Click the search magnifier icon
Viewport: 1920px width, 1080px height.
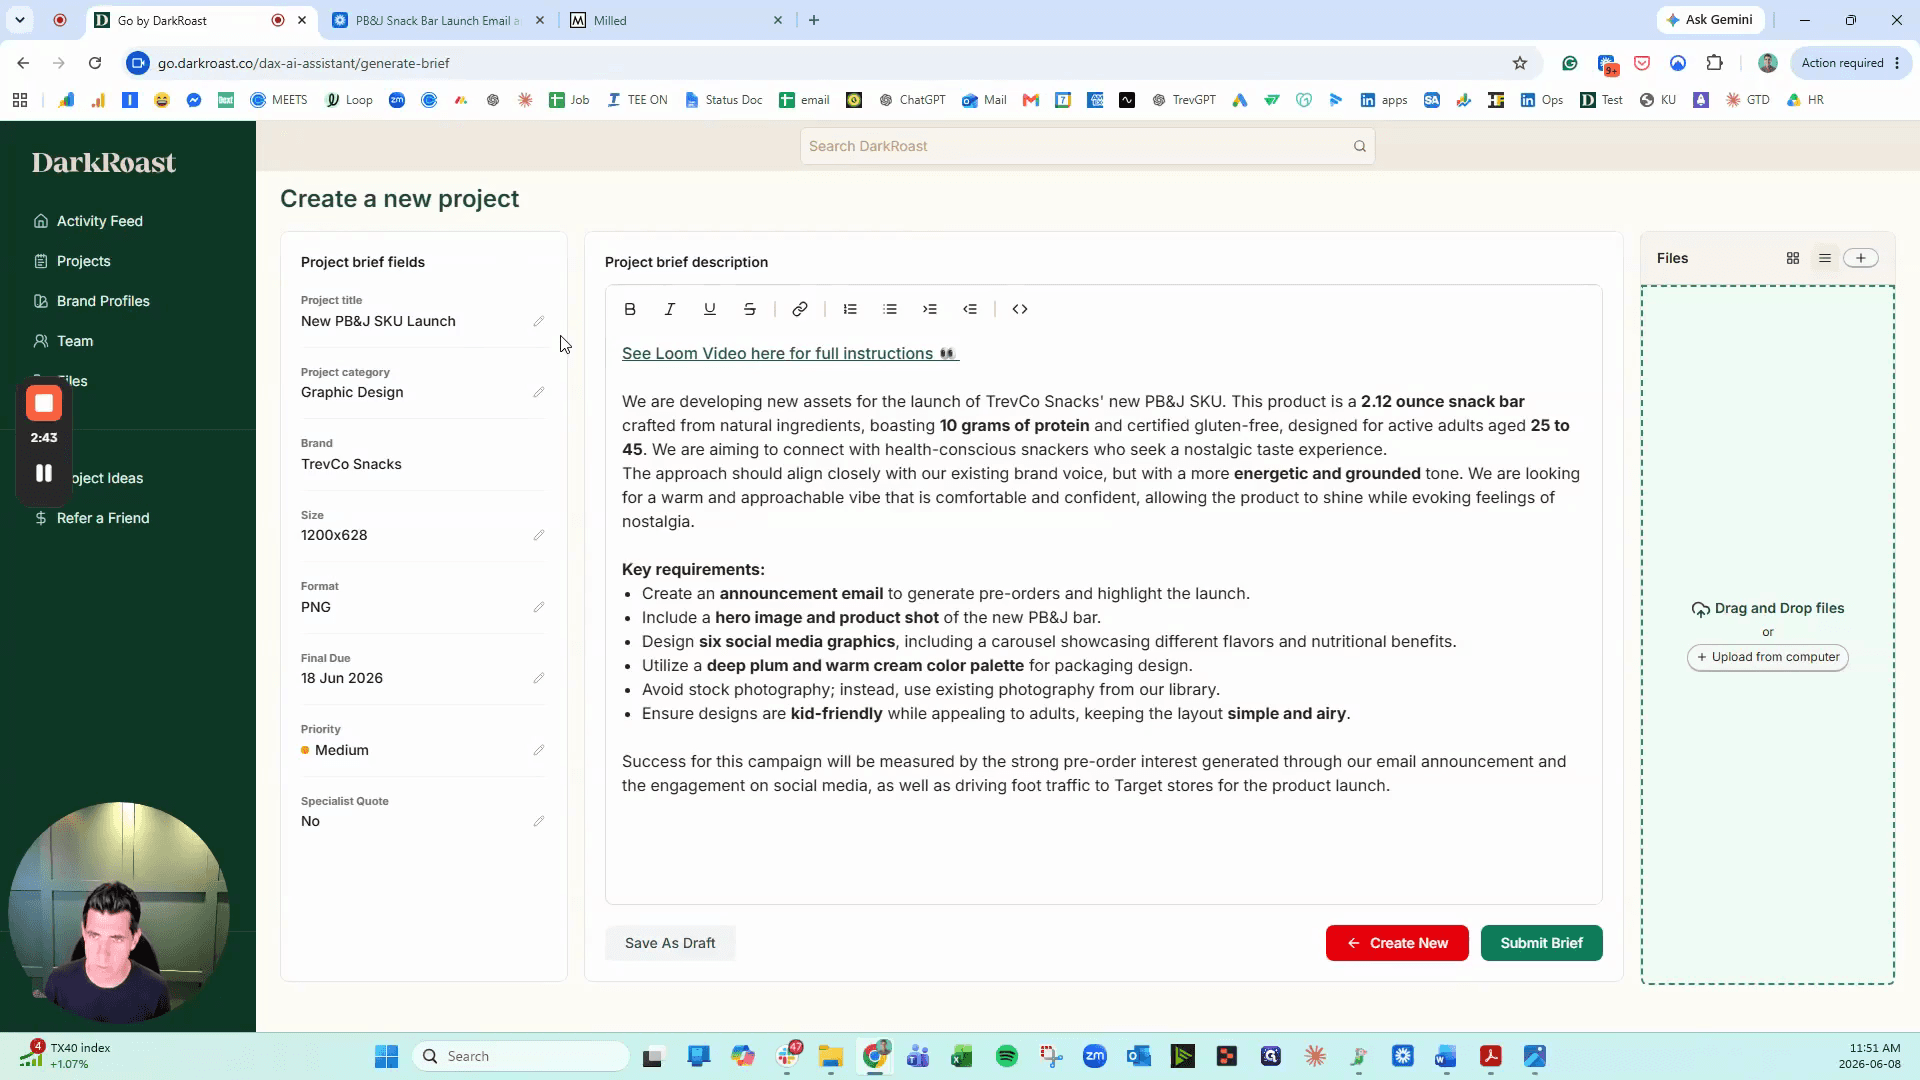click(x=1360, y=146)
